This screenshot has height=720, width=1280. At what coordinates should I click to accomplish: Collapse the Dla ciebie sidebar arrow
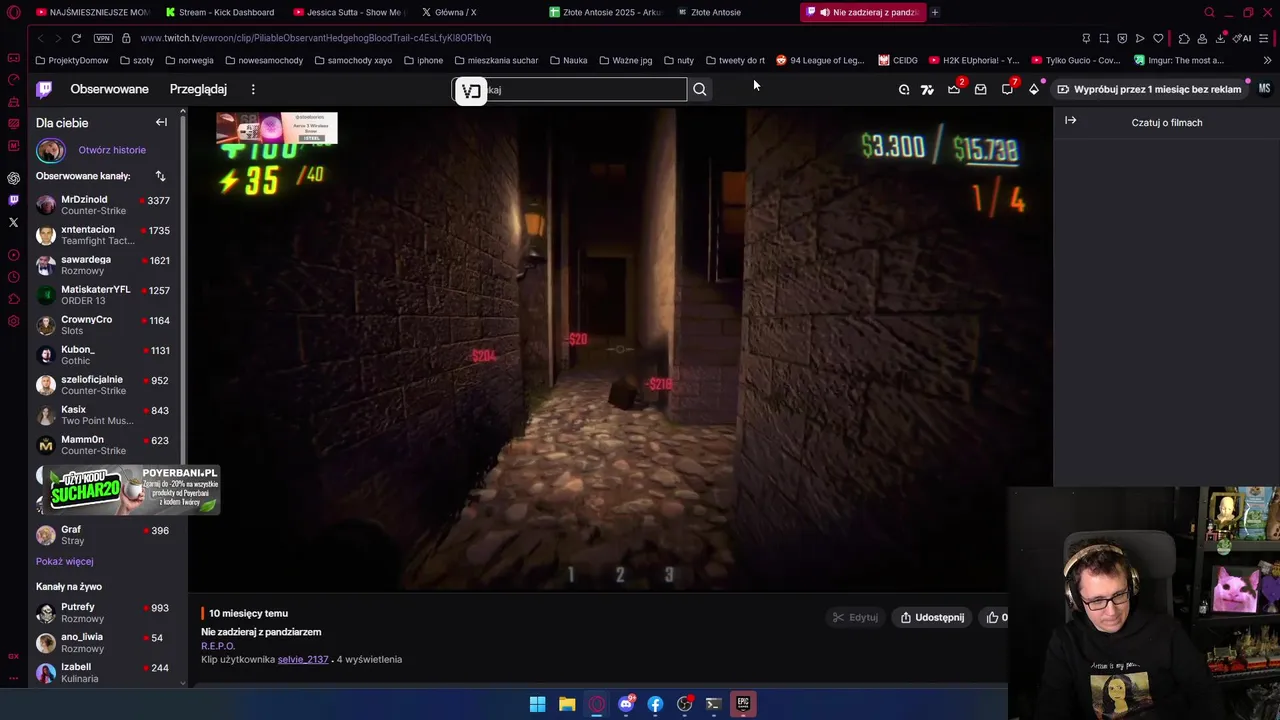(161, 122)
